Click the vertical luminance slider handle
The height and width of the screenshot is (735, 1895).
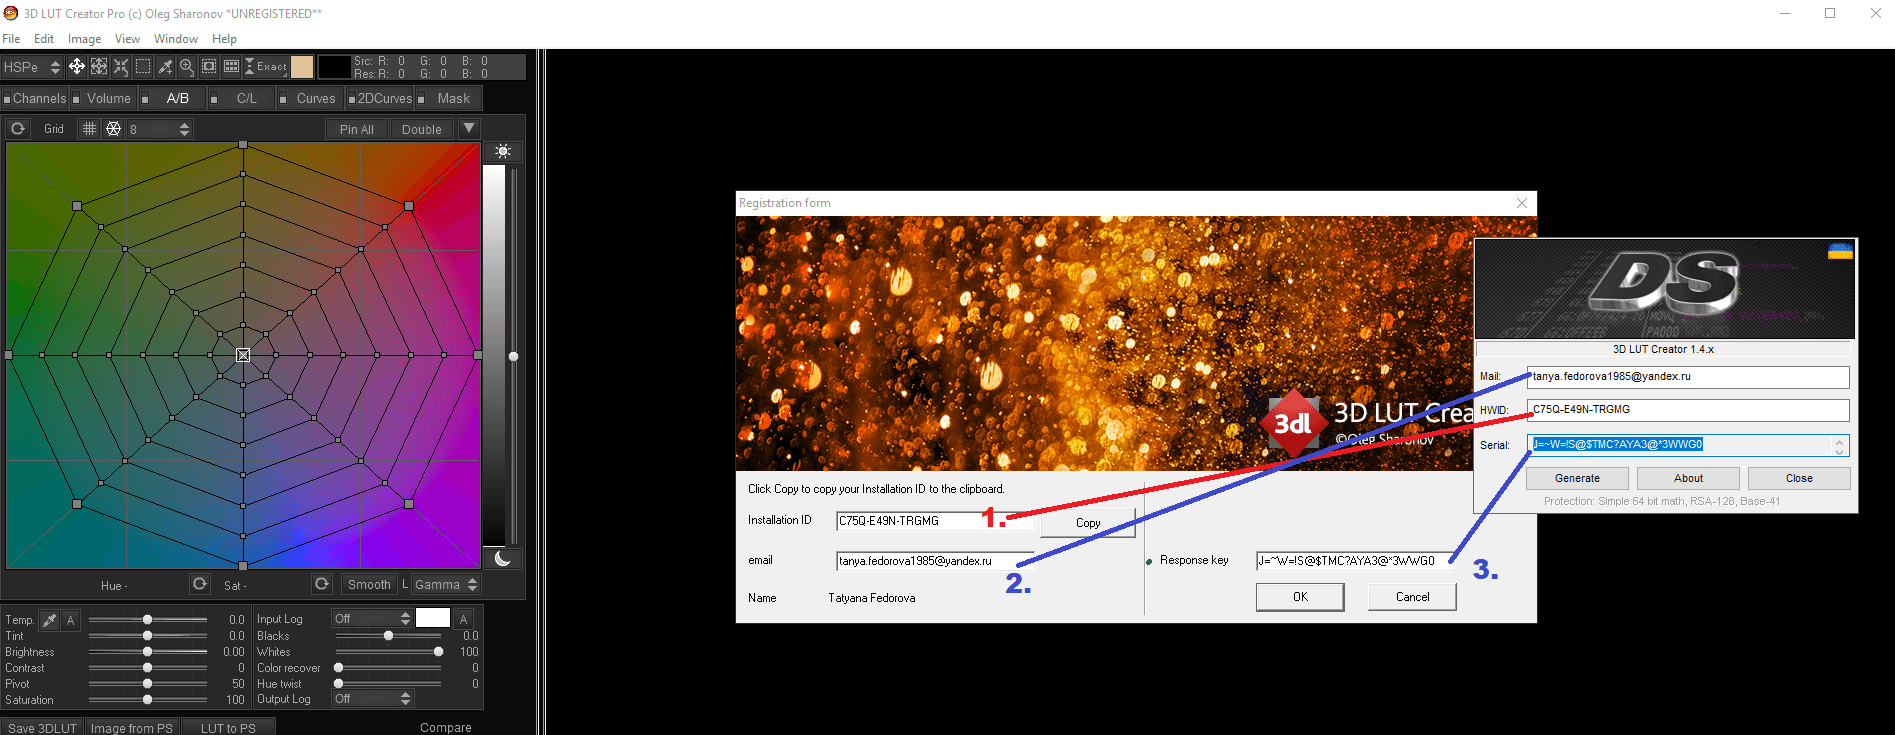tap(513, 356)
